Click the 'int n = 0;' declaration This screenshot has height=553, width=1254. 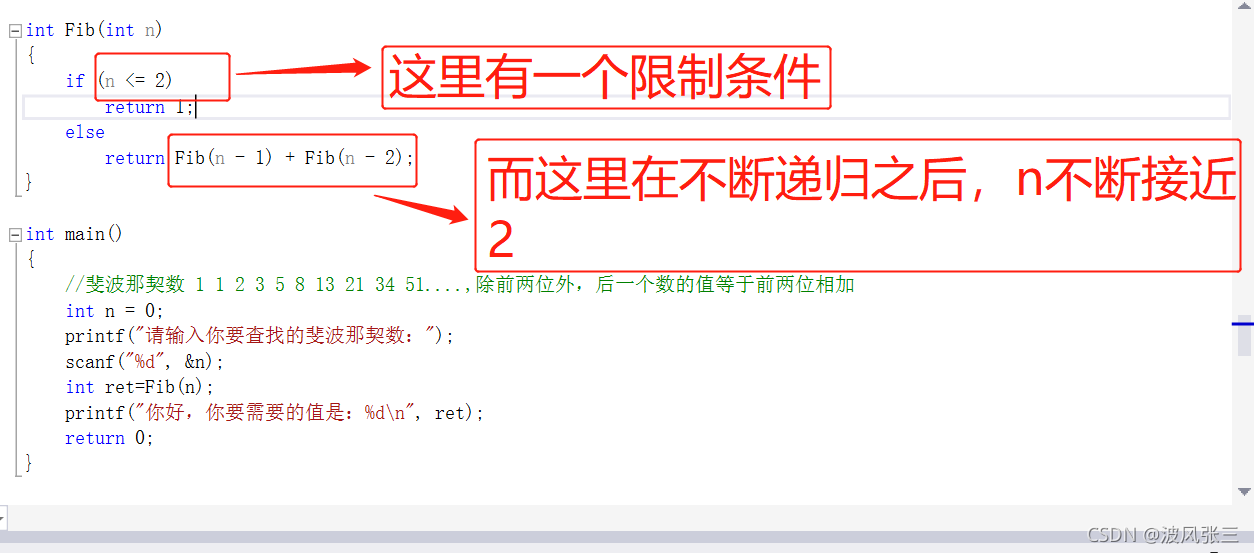115,311
